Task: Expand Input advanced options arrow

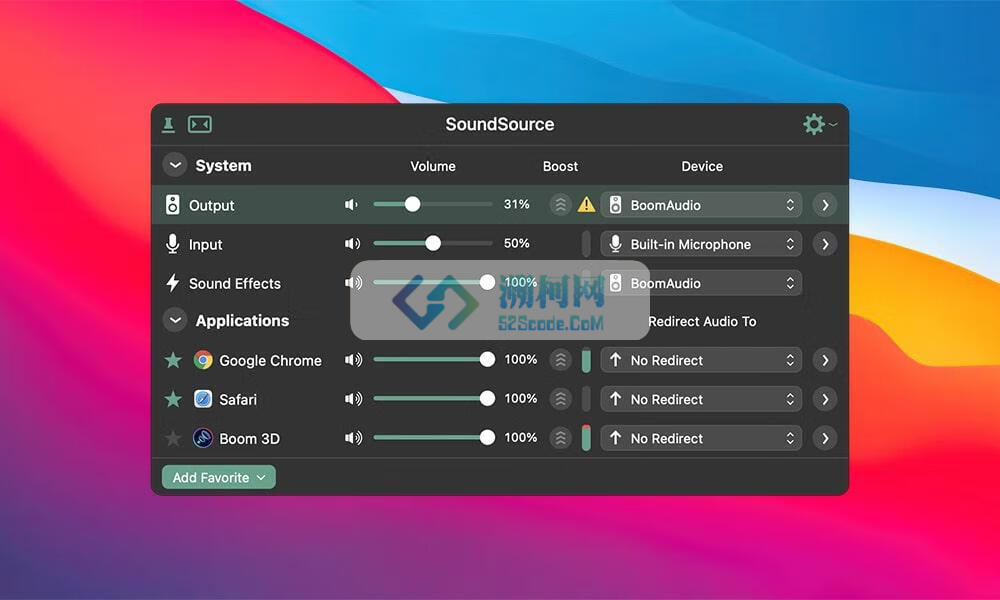Action: coord(825,244)
